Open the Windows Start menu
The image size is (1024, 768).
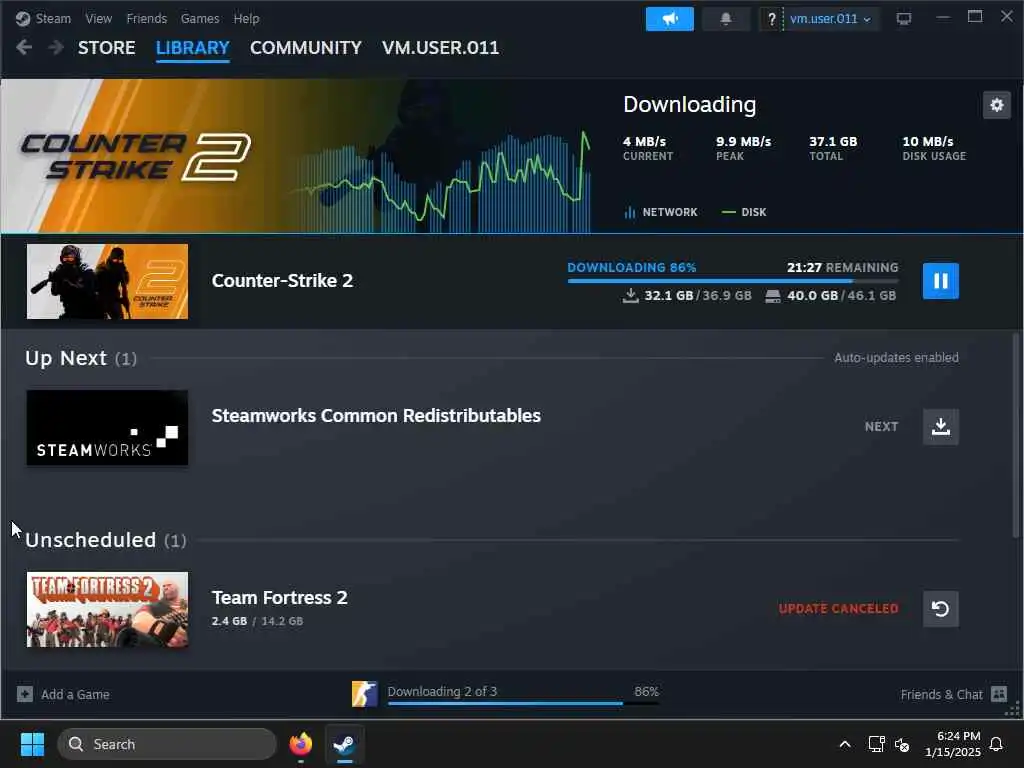pyautogui.click(x=32, y=744)
